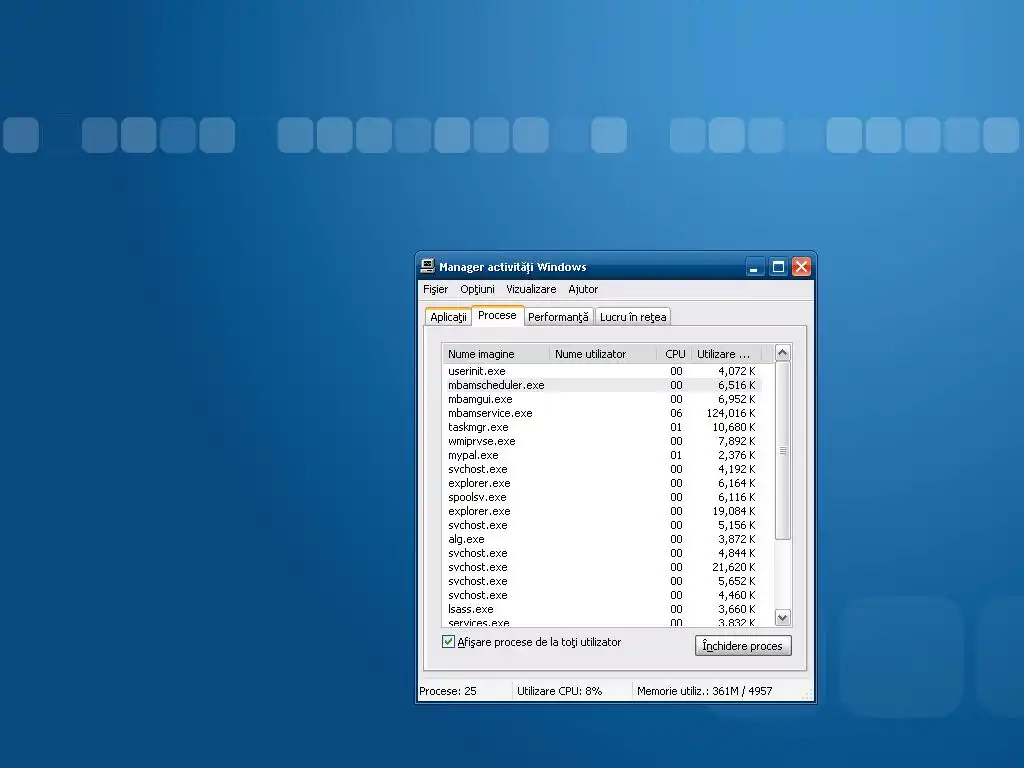Click the process list scroll up arrow
This screenshot has width=1024, height=768.
(x=782, y=353)
